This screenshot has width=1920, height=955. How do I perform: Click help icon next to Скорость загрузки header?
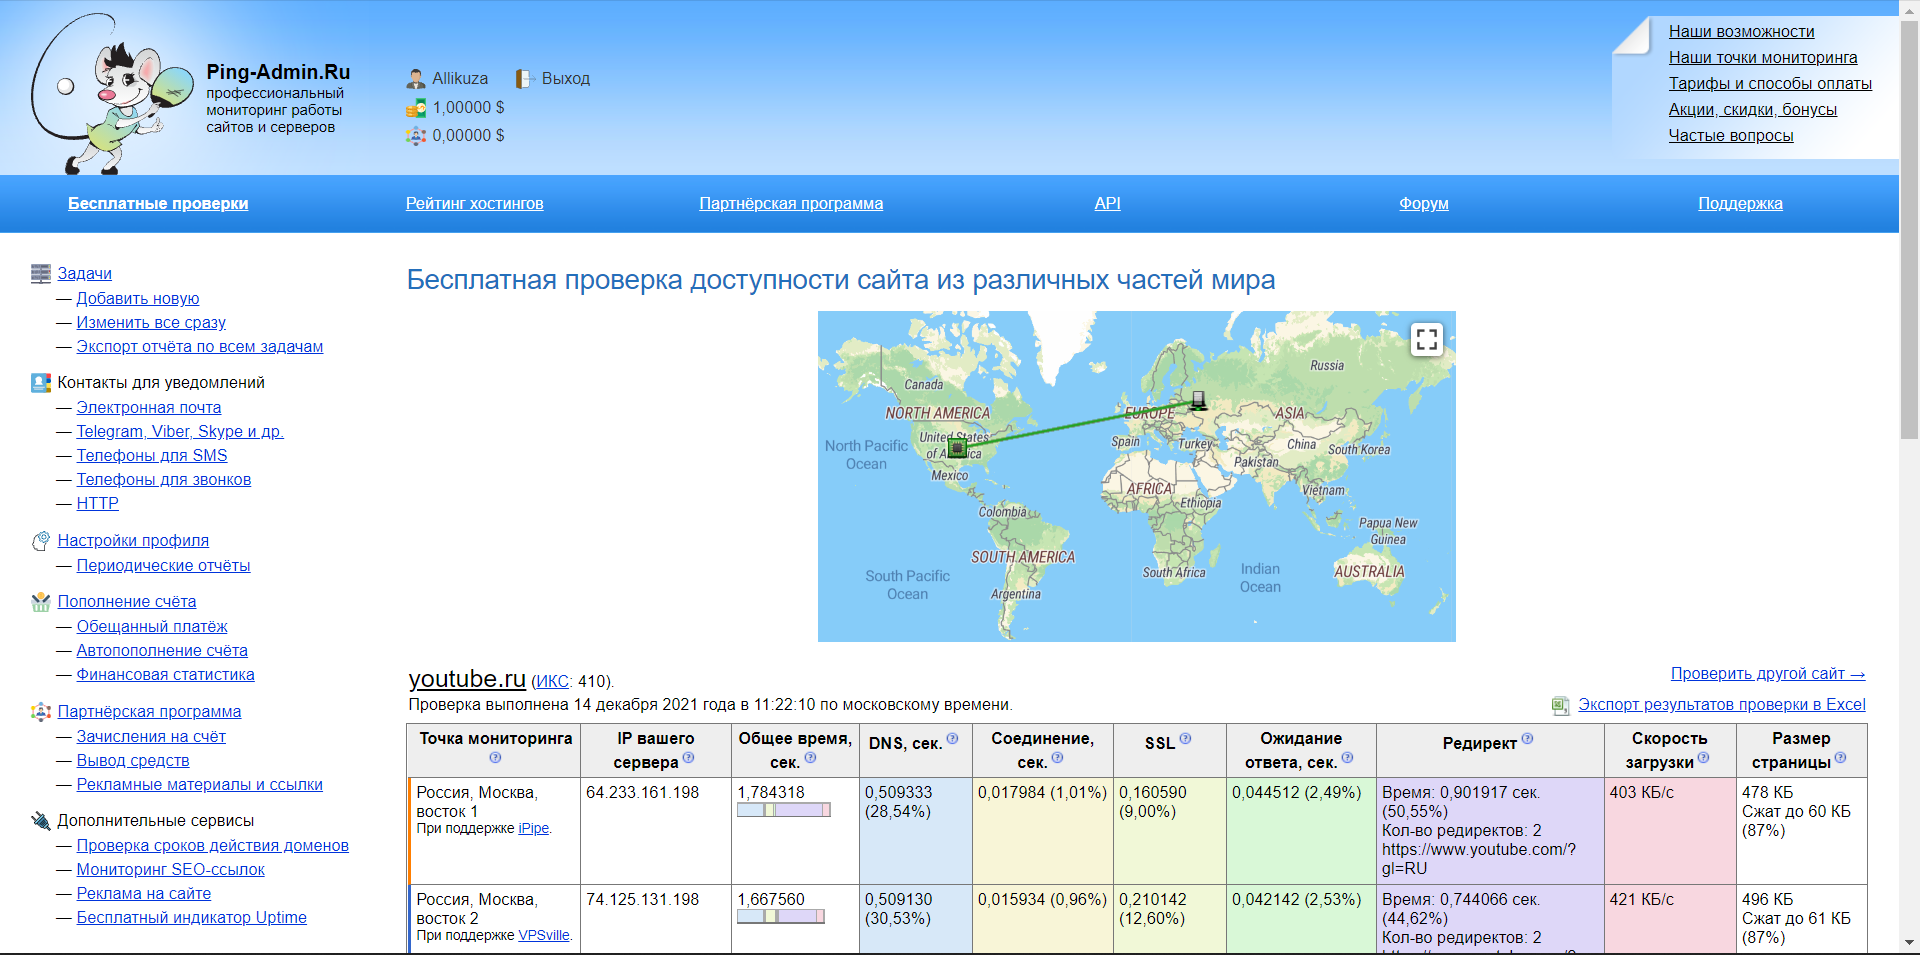point(1703,758)
